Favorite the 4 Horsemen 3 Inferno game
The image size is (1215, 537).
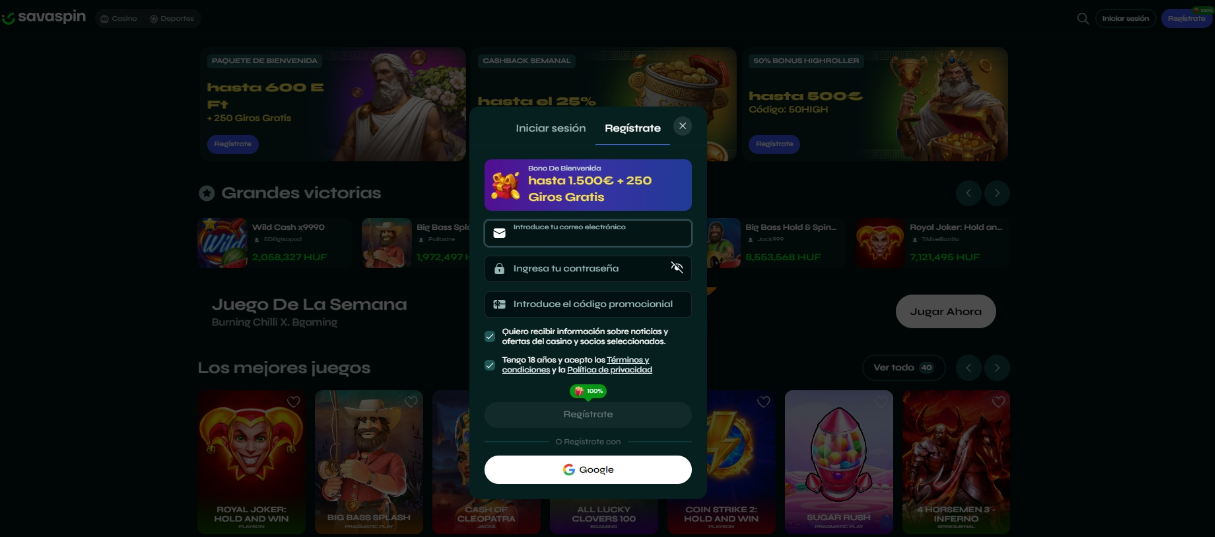(998, 402)
